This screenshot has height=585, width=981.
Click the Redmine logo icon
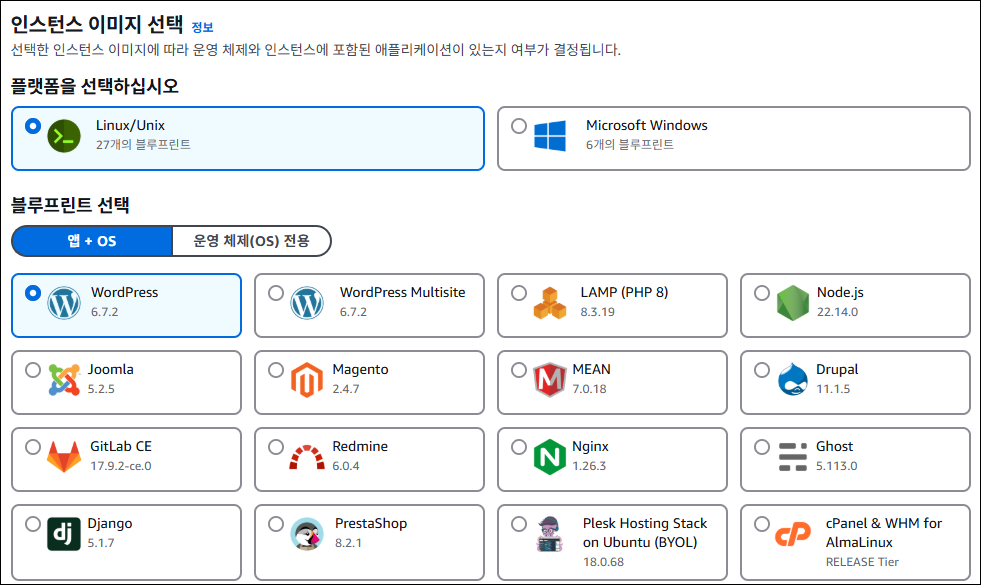[307, 457]
